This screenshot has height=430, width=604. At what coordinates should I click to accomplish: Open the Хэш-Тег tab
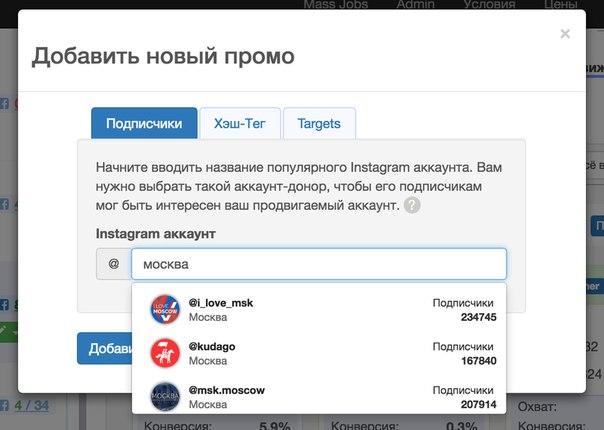(x=240, y=123)
